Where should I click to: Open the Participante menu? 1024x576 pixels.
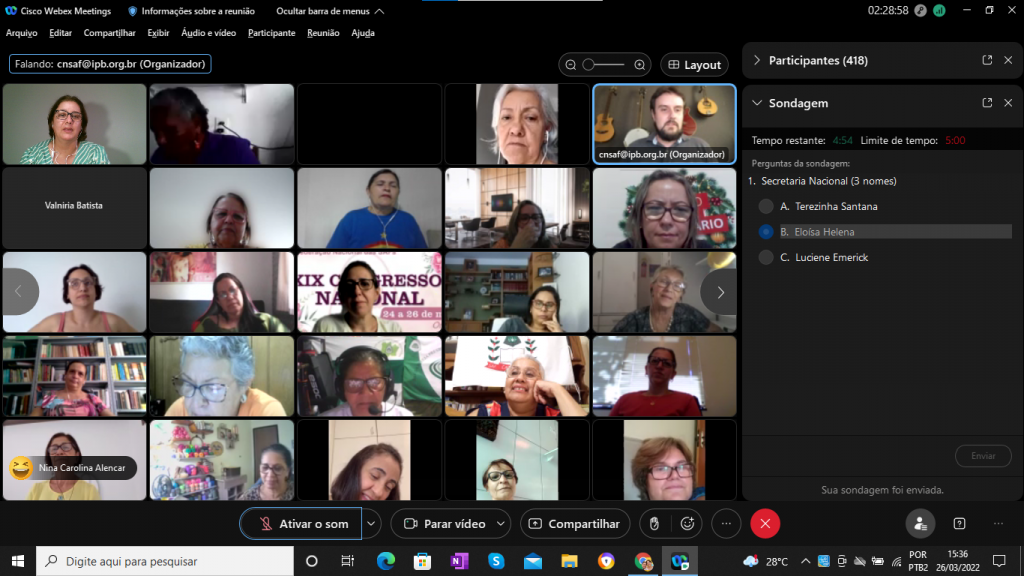pyautogui.click(x=271, y=33)
